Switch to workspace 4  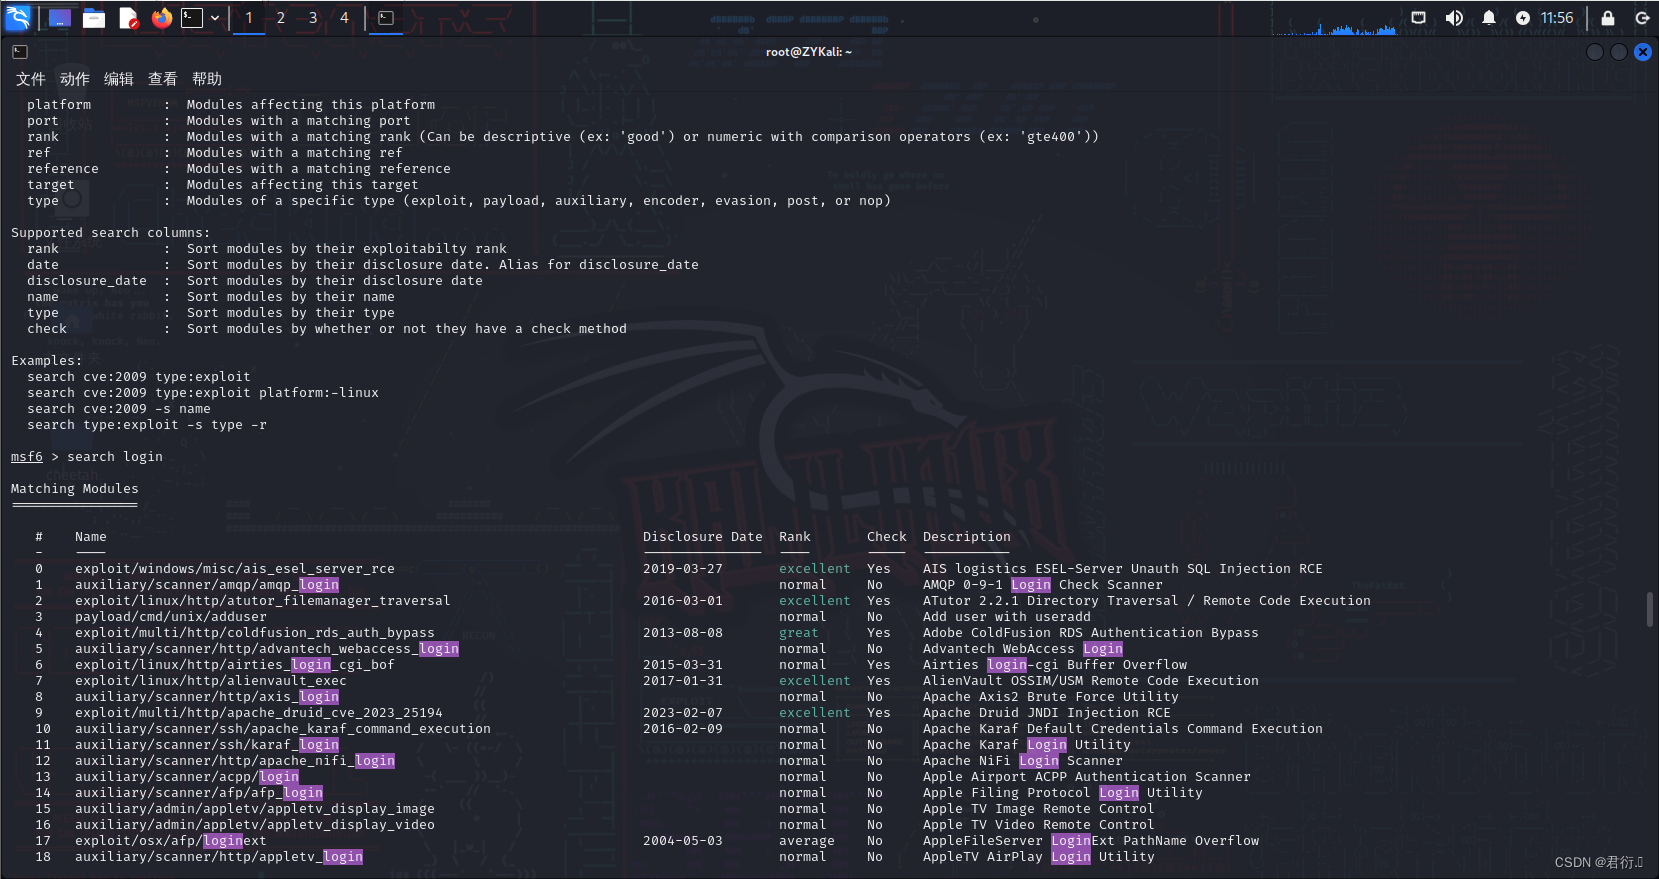pos(345,18)
